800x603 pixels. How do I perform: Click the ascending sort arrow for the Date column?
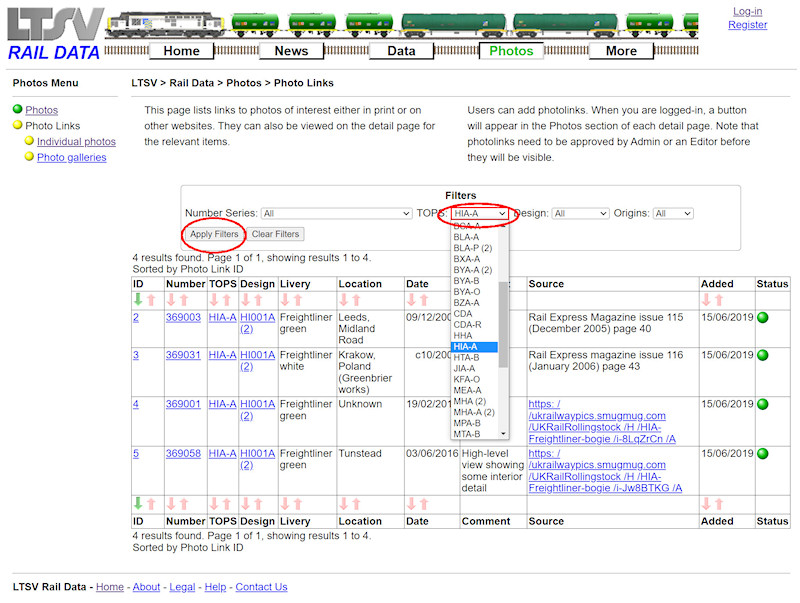423,298
